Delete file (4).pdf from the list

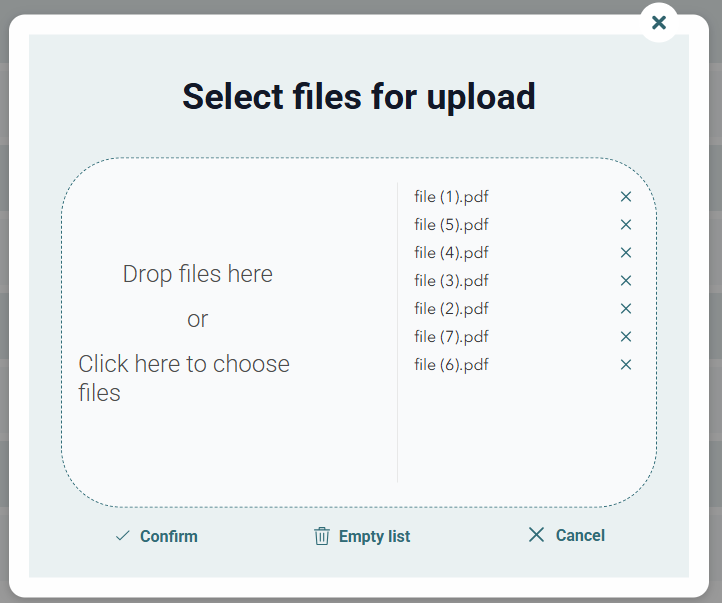(626, 253)
